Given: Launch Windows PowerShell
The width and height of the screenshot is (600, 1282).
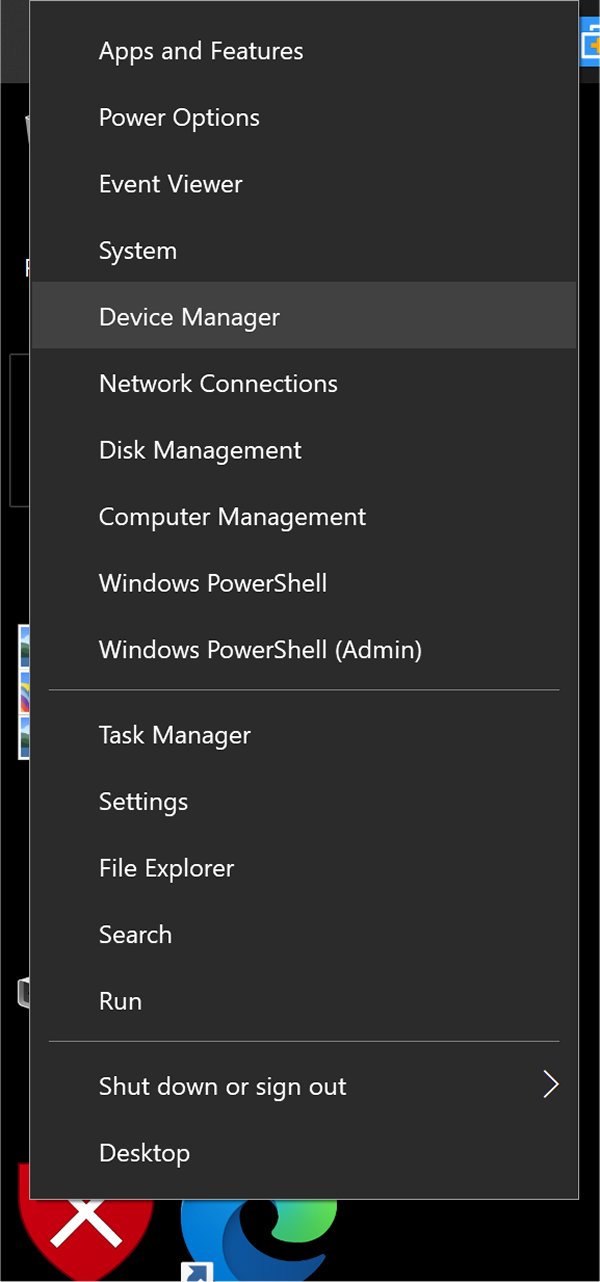Looking at the screenshot, I should click(x=212, y=583).
